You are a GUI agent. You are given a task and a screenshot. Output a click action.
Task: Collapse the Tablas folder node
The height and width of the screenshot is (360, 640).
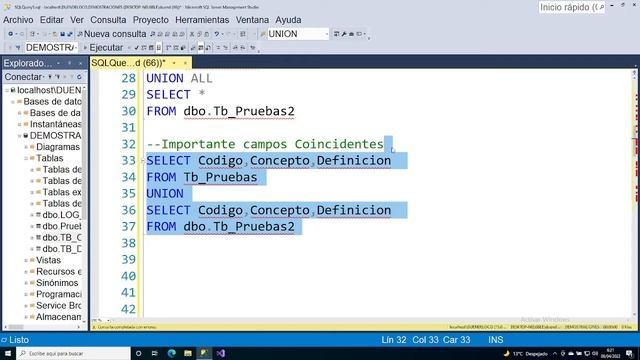(x=26, y=158)
